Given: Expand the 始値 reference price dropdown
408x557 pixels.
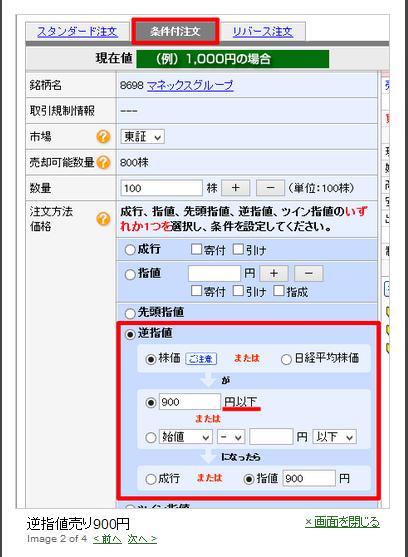Looking at the screenshot, I should tap(186, 437).
